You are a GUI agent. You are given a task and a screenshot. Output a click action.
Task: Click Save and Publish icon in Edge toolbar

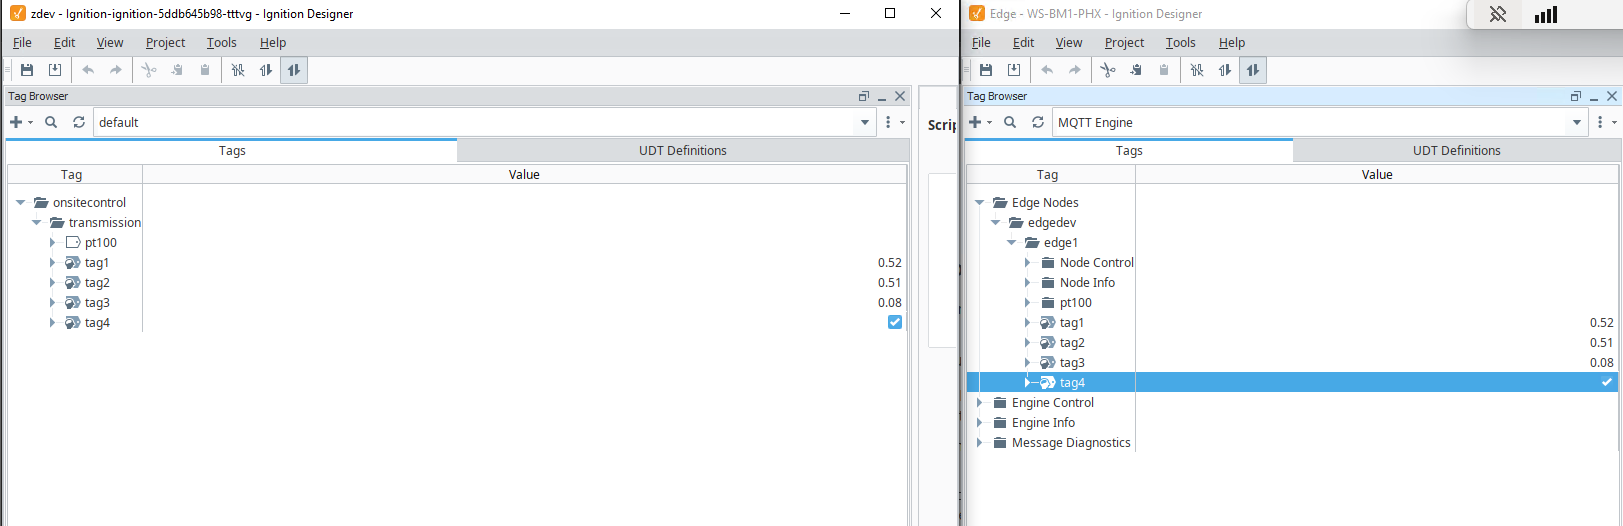point(1014,70)
